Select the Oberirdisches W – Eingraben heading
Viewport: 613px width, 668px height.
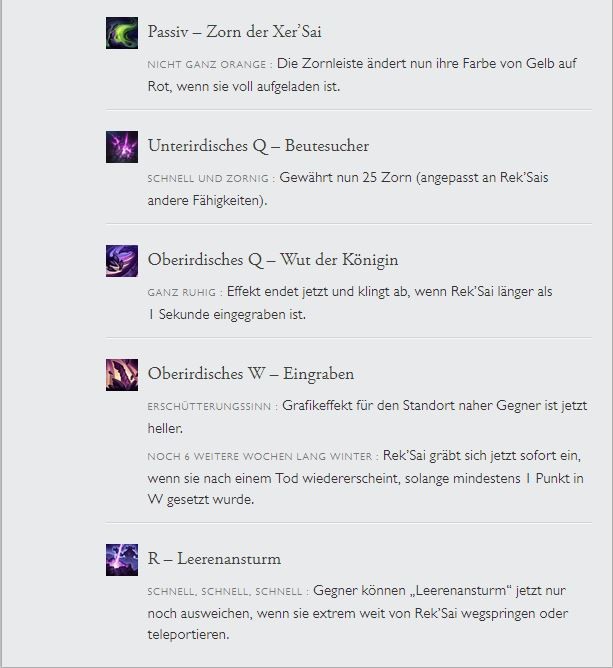(250, 374)
